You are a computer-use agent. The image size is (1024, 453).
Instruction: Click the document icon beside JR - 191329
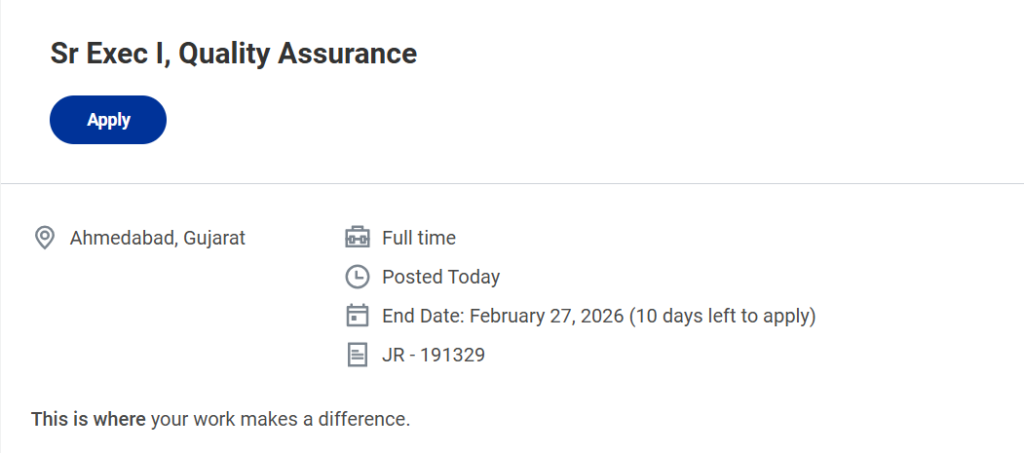pos(357,354)
